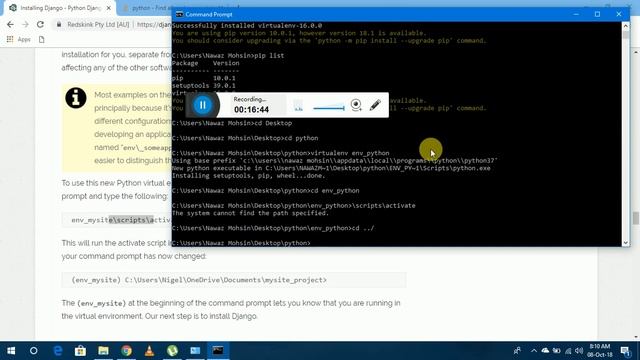The height and width of the screenshot is (360, 640).
Task: Open the People tray icon
Action: tap(518, 351)
